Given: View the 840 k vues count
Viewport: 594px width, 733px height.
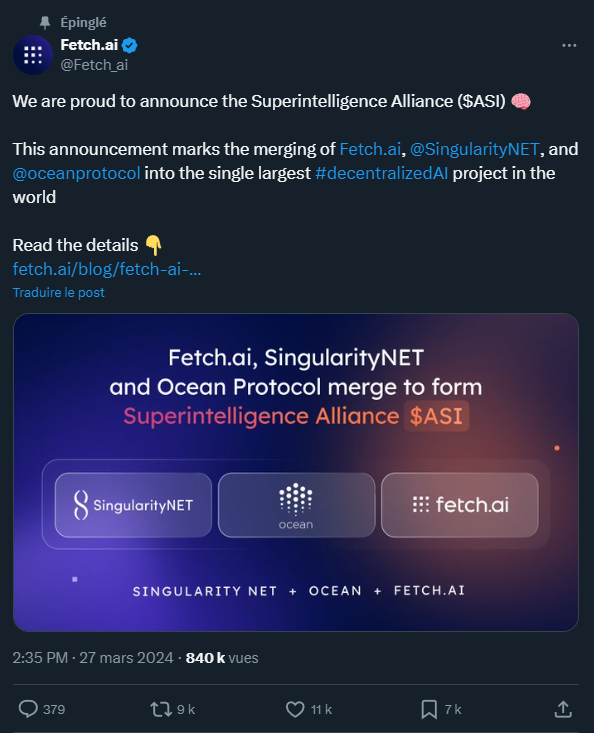Looking at the screenshot, I should [x=222, y=658].
